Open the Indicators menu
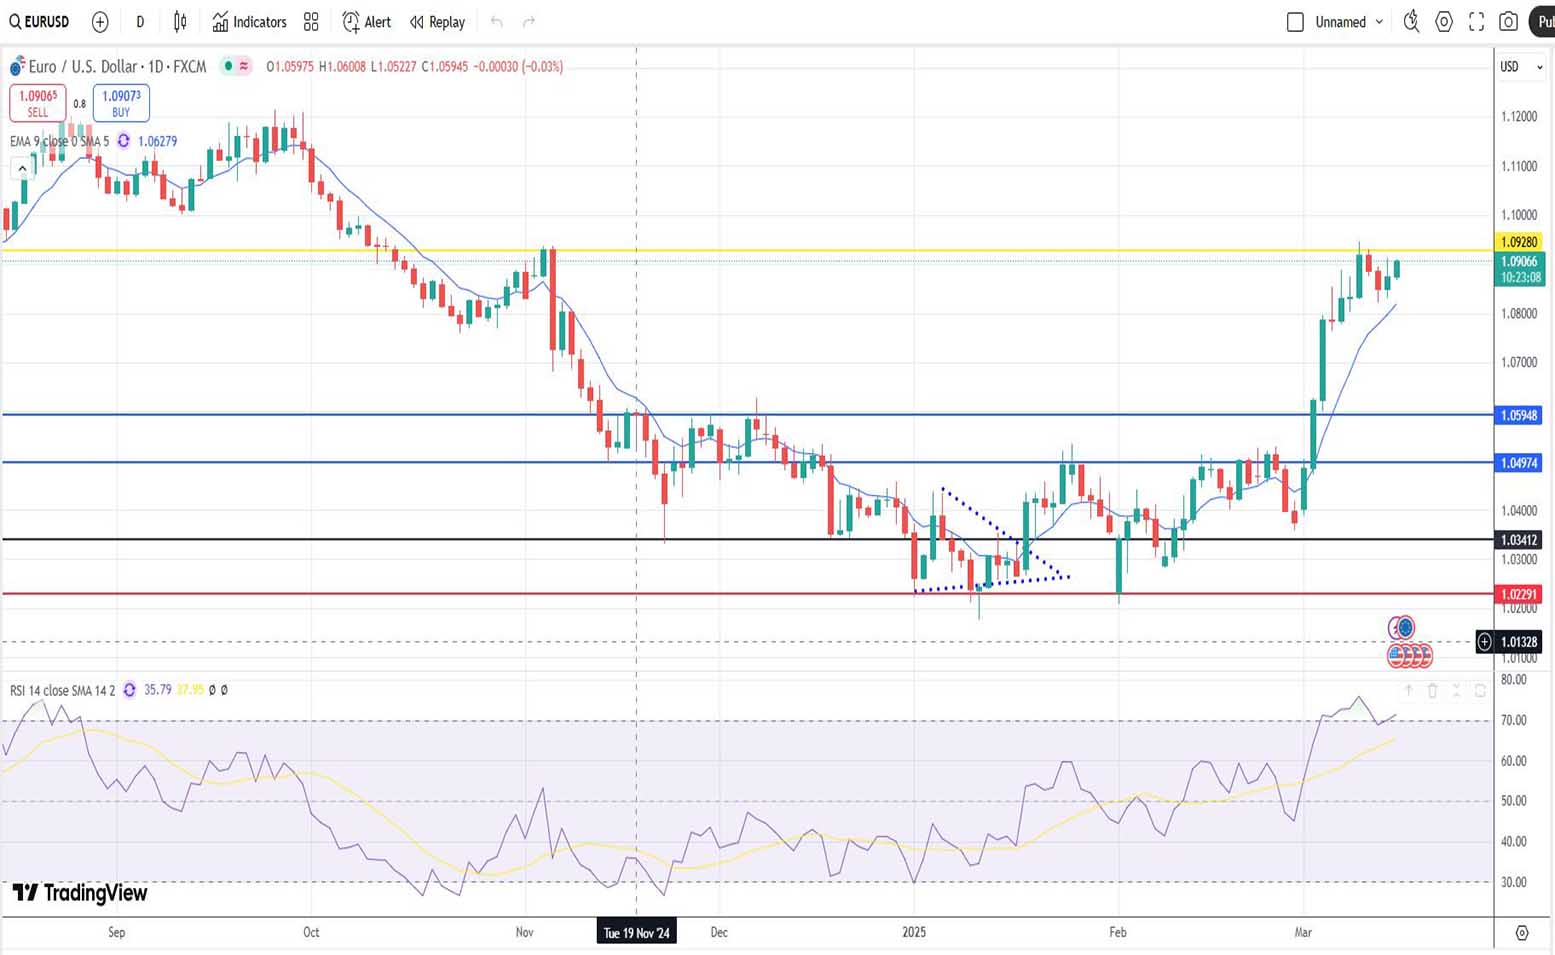Screen dimensions: 1555x955 [x=250, y=22]
